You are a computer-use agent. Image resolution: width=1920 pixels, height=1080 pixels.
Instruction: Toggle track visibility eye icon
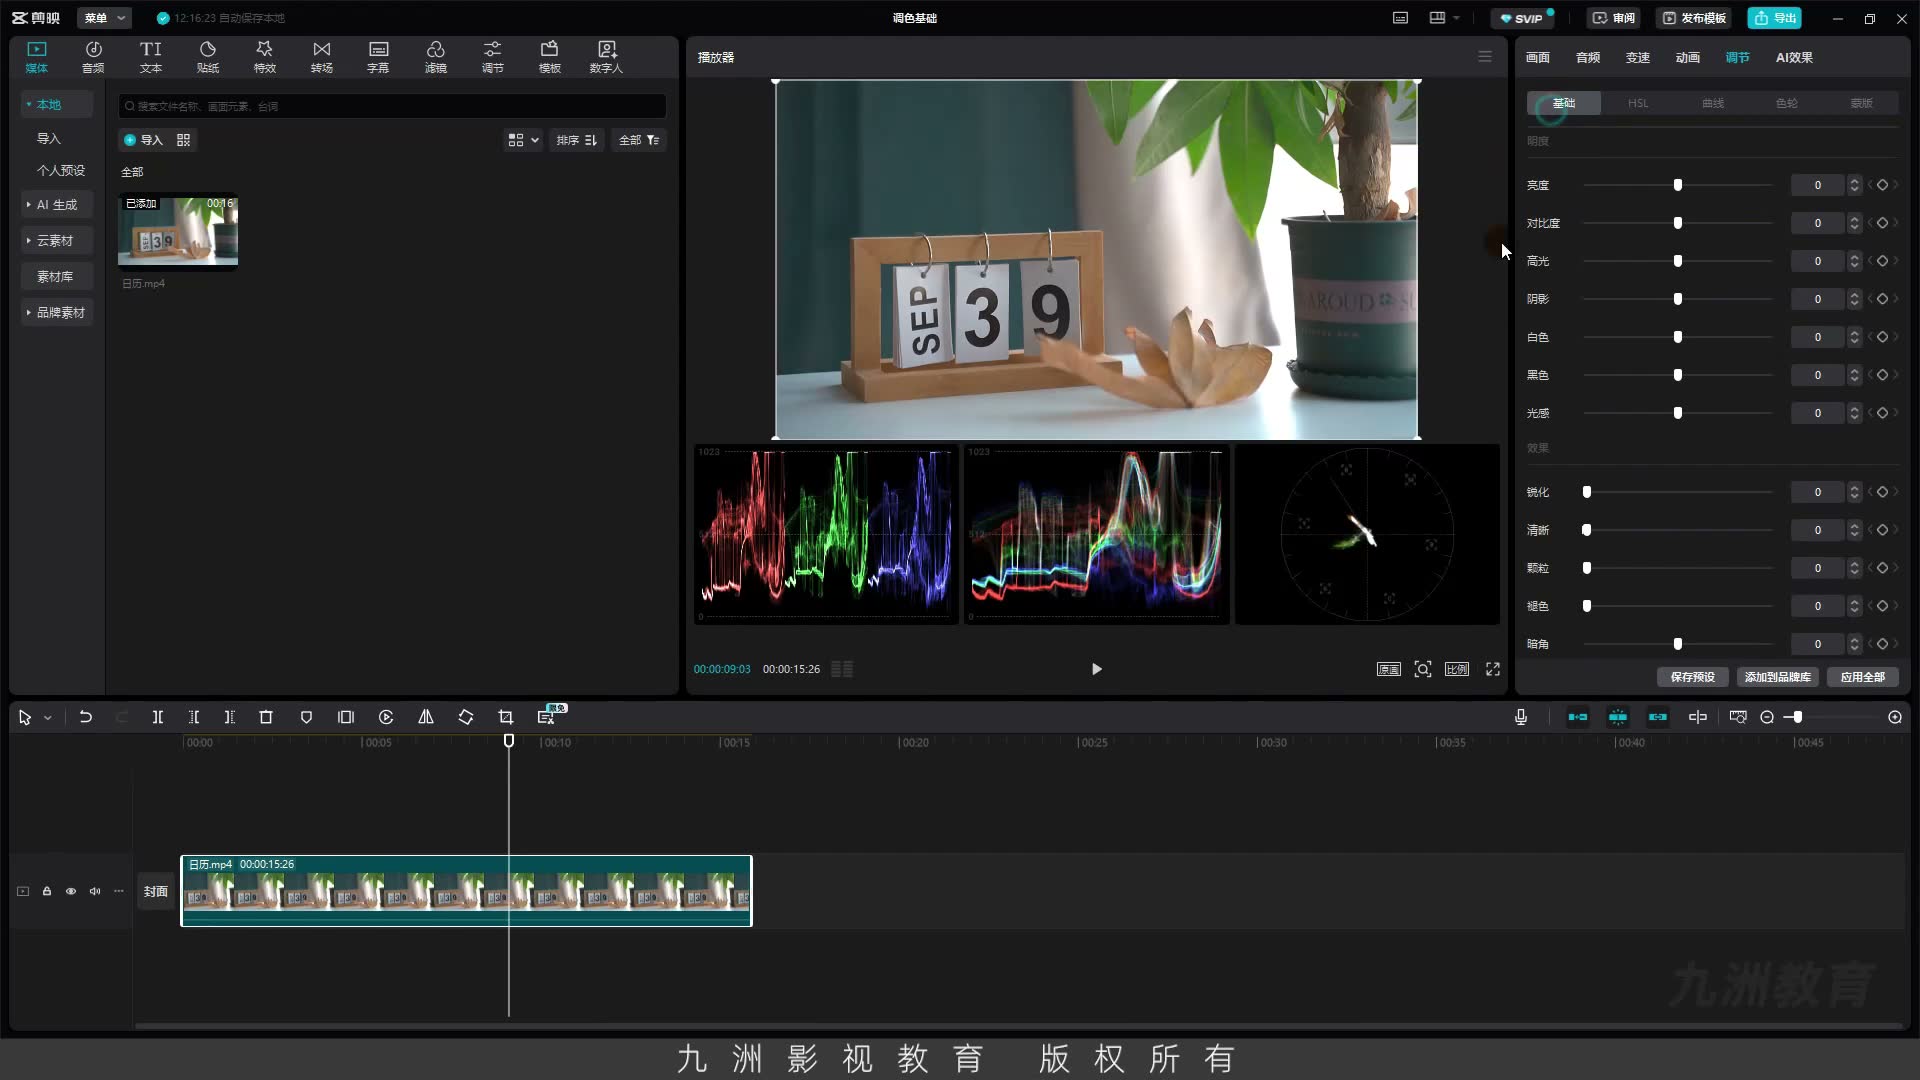[x=71, y=891]
